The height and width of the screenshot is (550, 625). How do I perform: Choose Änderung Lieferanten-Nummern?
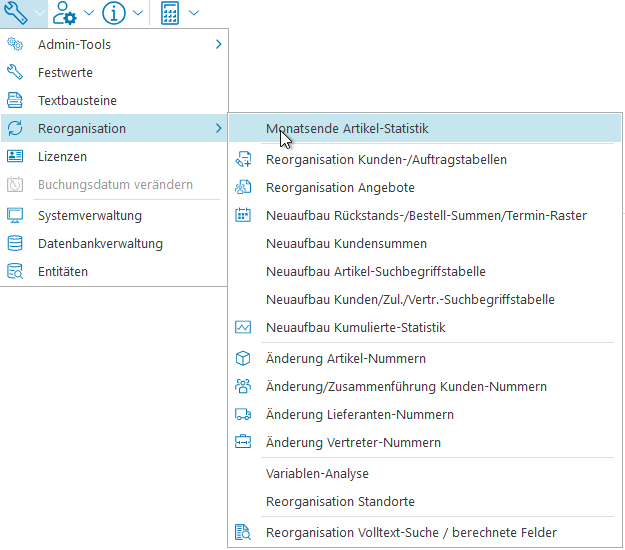pyautogui.click(x=360, y=414)
